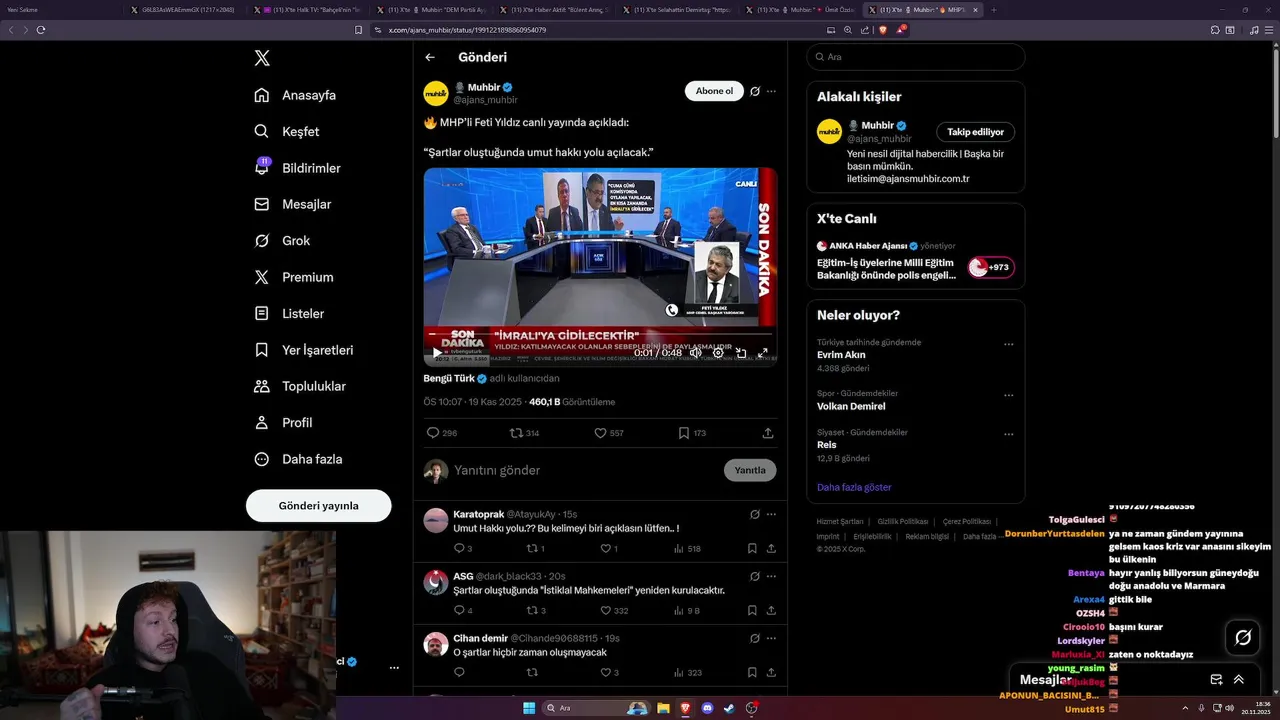Click the Yanıtla button
The height and width of the screenshot is (720, 1280).
tap(750, 470)
